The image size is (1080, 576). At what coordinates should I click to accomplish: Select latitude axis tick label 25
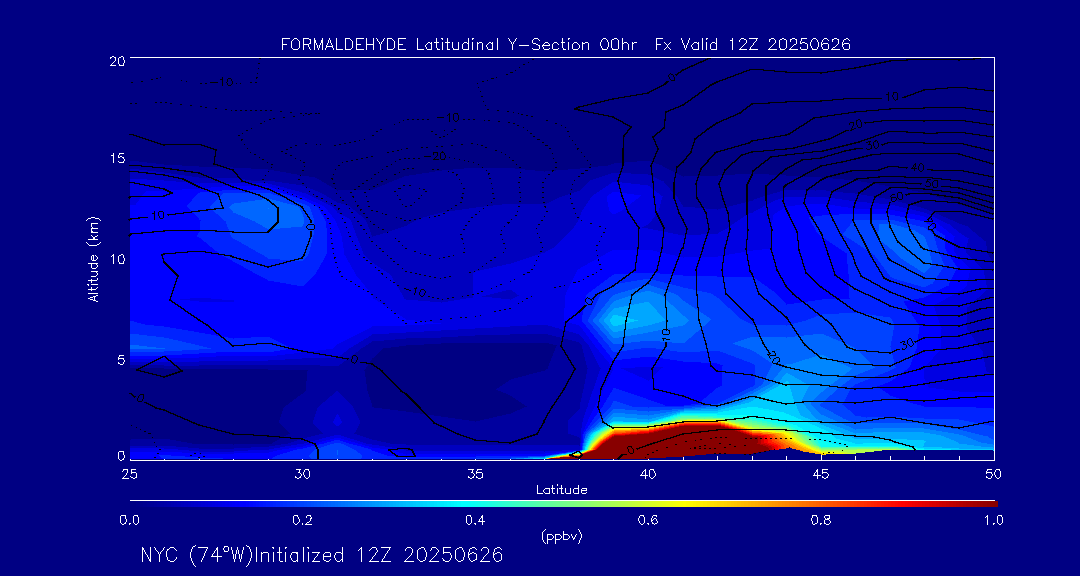(x=129, y=474)
